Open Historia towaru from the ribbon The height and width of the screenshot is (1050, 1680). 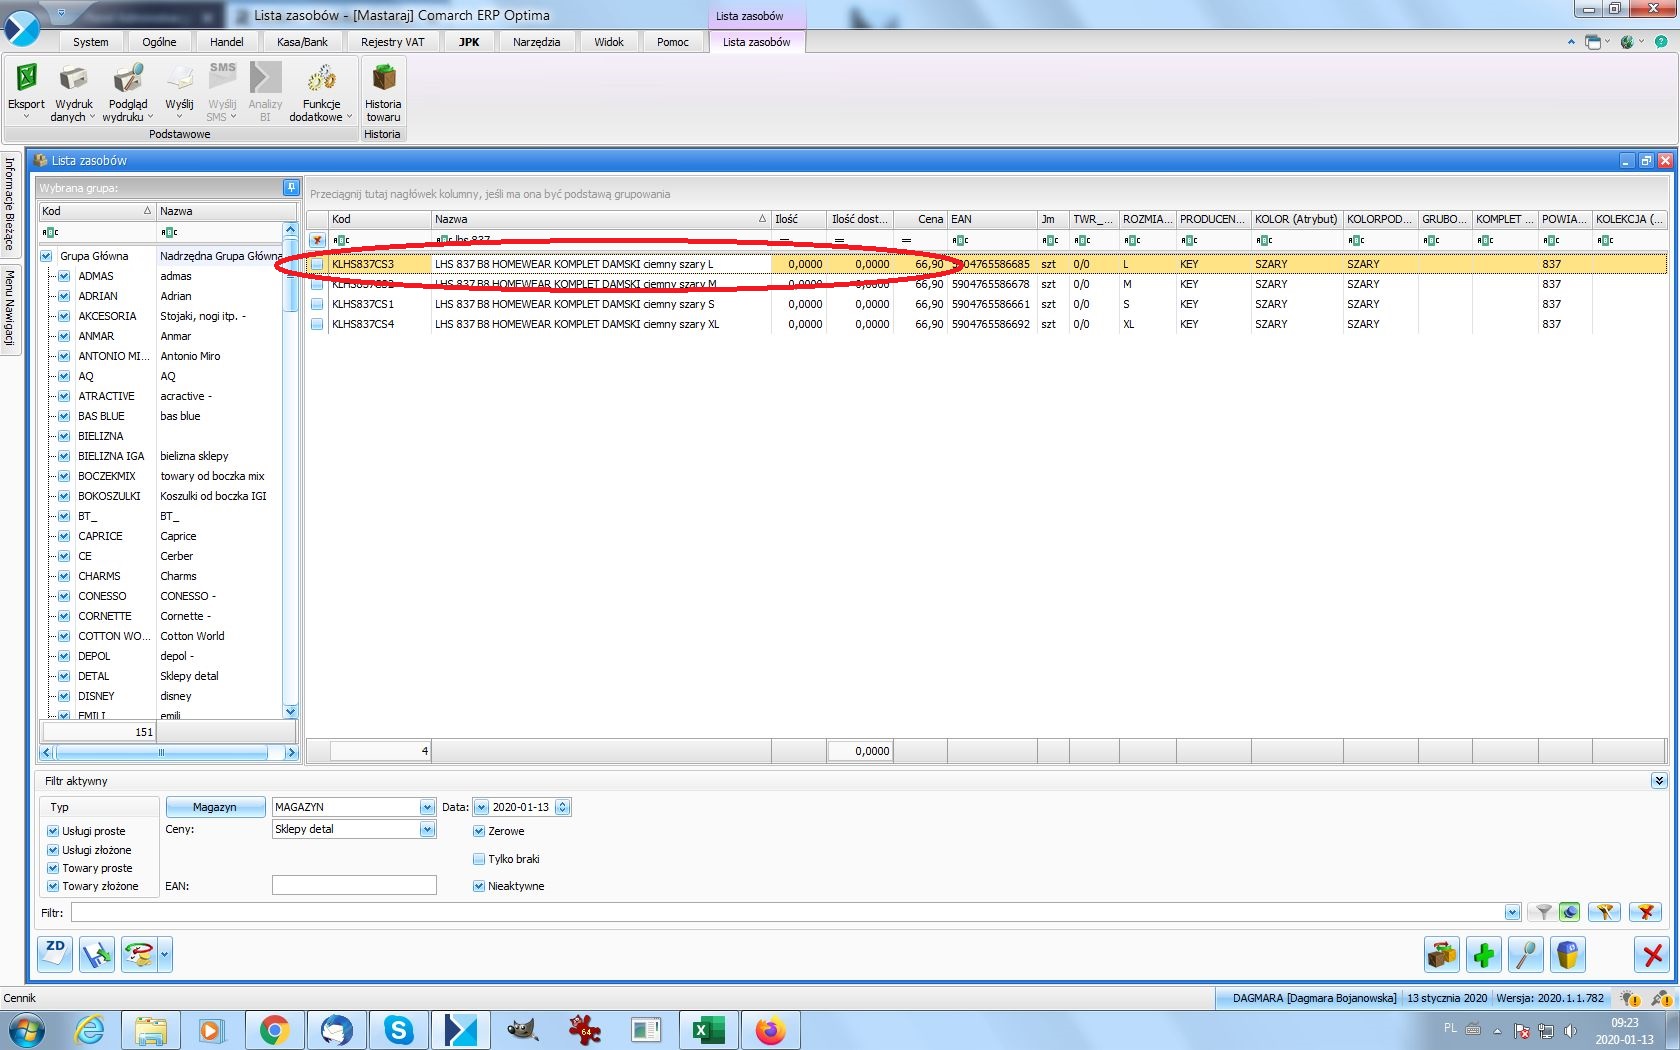[383, 78]
